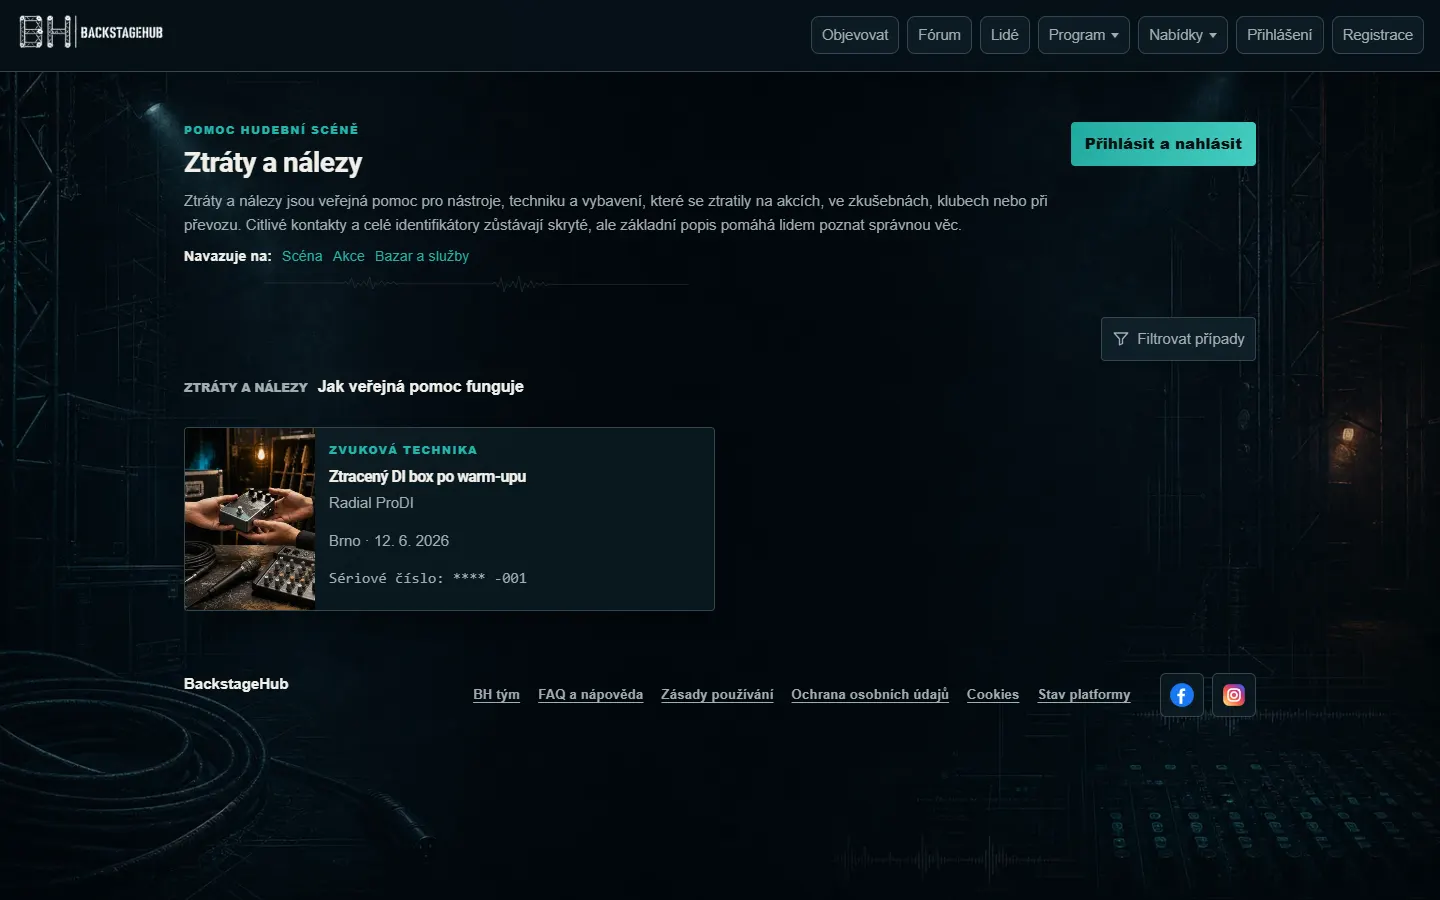
Task: Go to the Fórum navigation item
Action: coord(939,35)
